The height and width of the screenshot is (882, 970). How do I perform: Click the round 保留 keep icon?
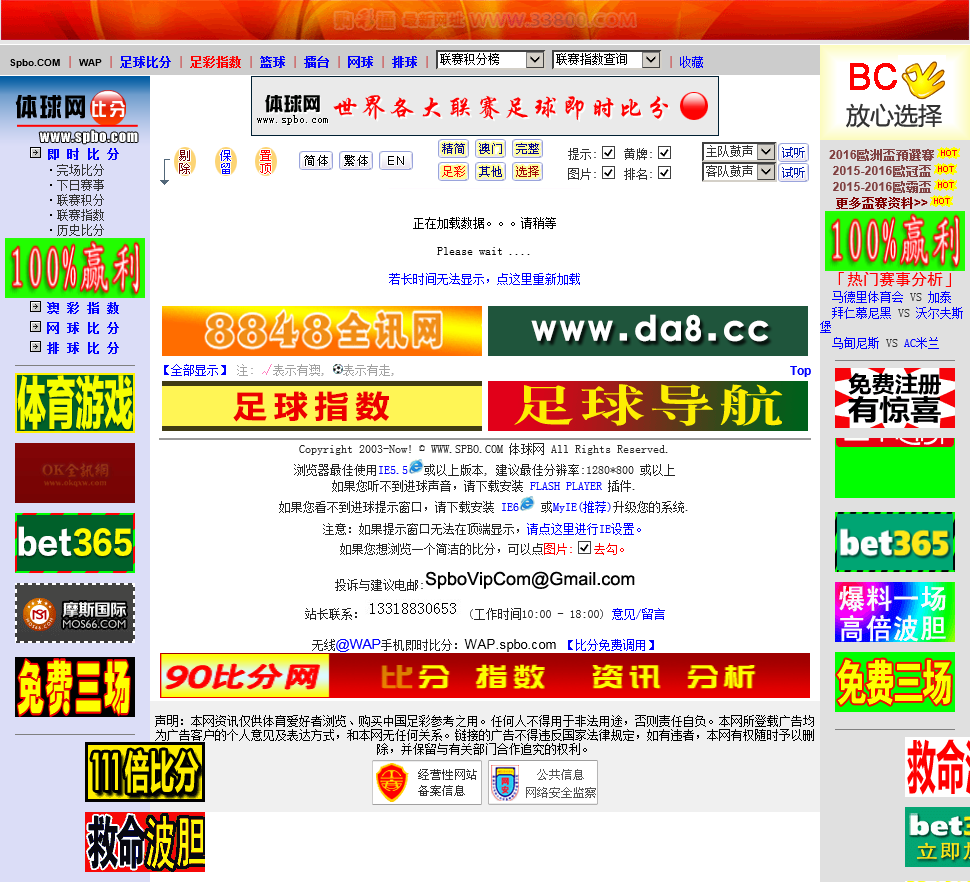tap(225, 162)
